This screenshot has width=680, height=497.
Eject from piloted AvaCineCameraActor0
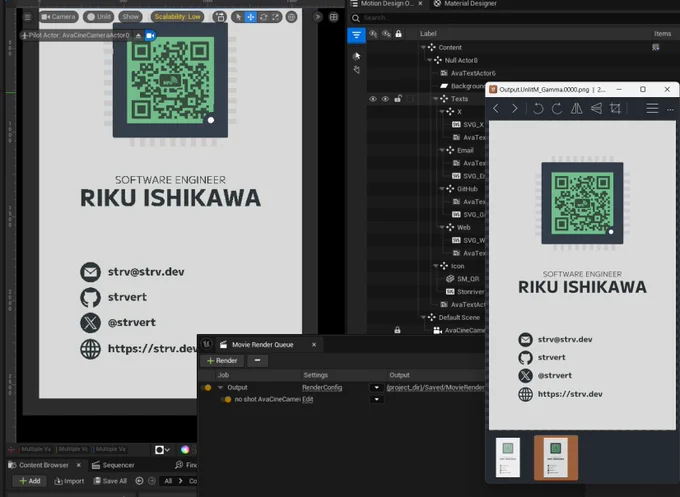pos(138,35)
